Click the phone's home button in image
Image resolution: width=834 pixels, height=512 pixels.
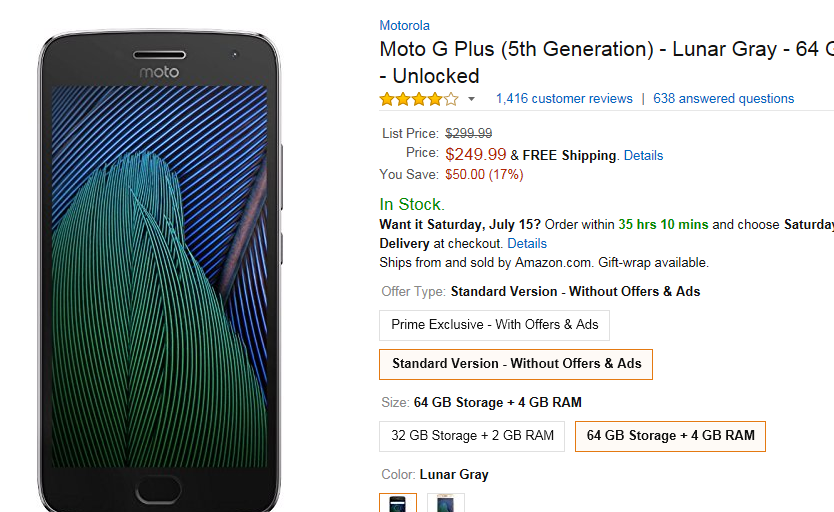pyautogui.click(x=158, y=489)
